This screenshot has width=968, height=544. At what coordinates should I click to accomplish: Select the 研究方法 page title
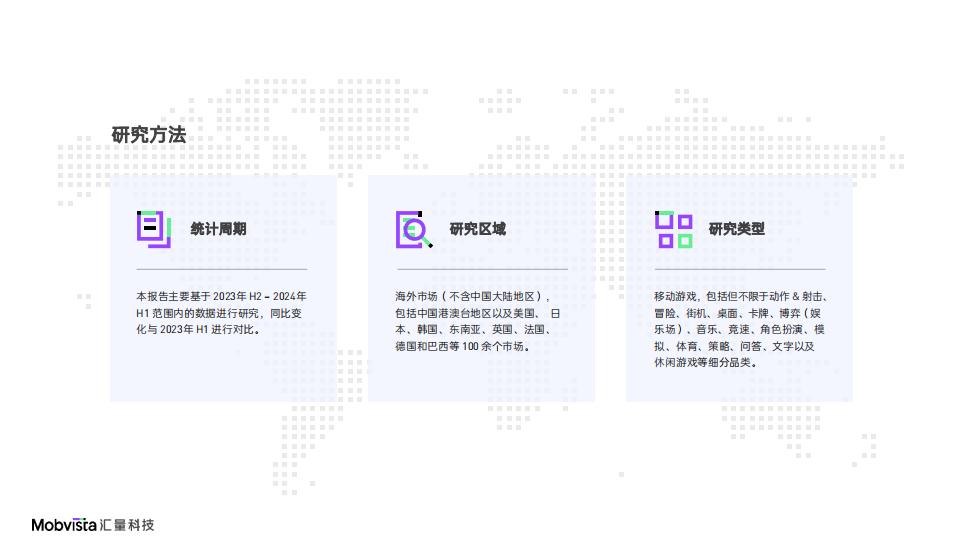(x=149, y=135)
